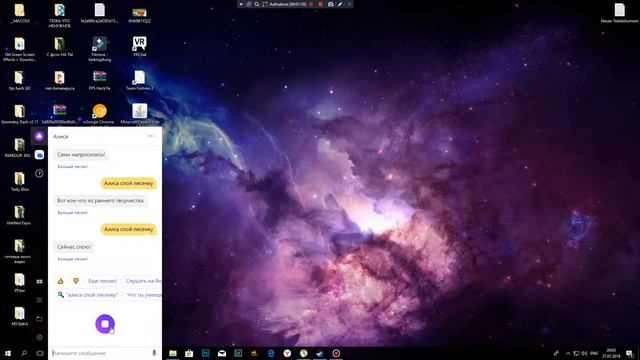Open the _MACOSX folder on desktop
The height and width of the screenshot is (360, 640).
20,13
